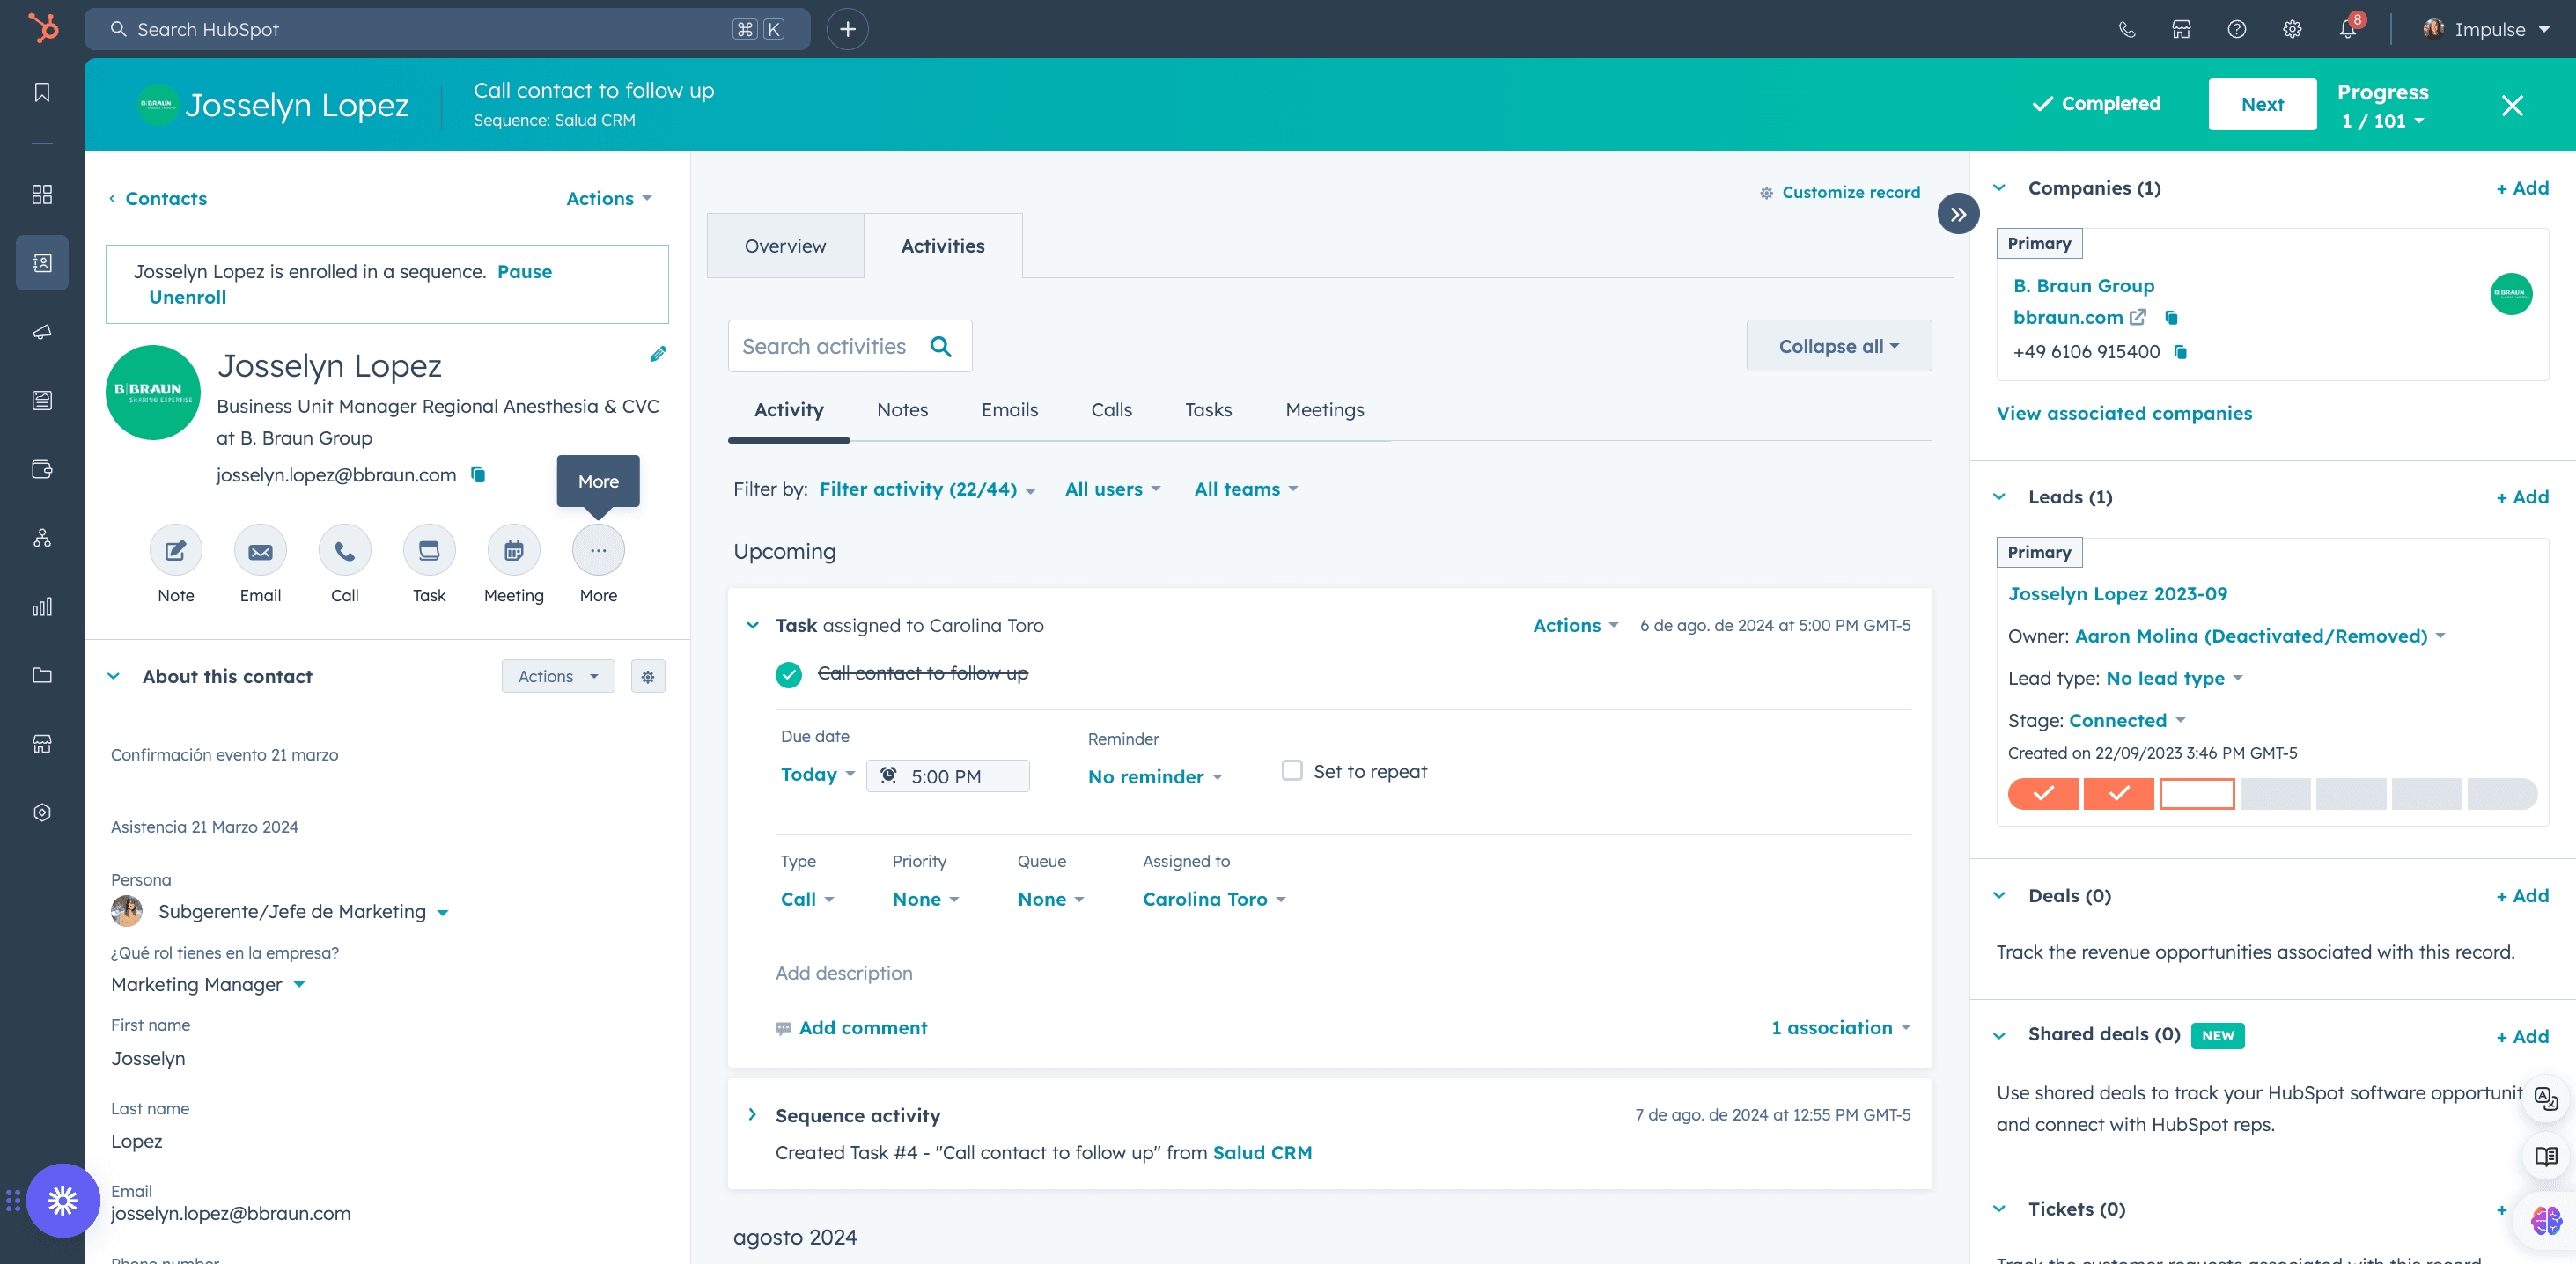Open View associated companies link
2576x1264 pixels.
(x=2124, y=413)
